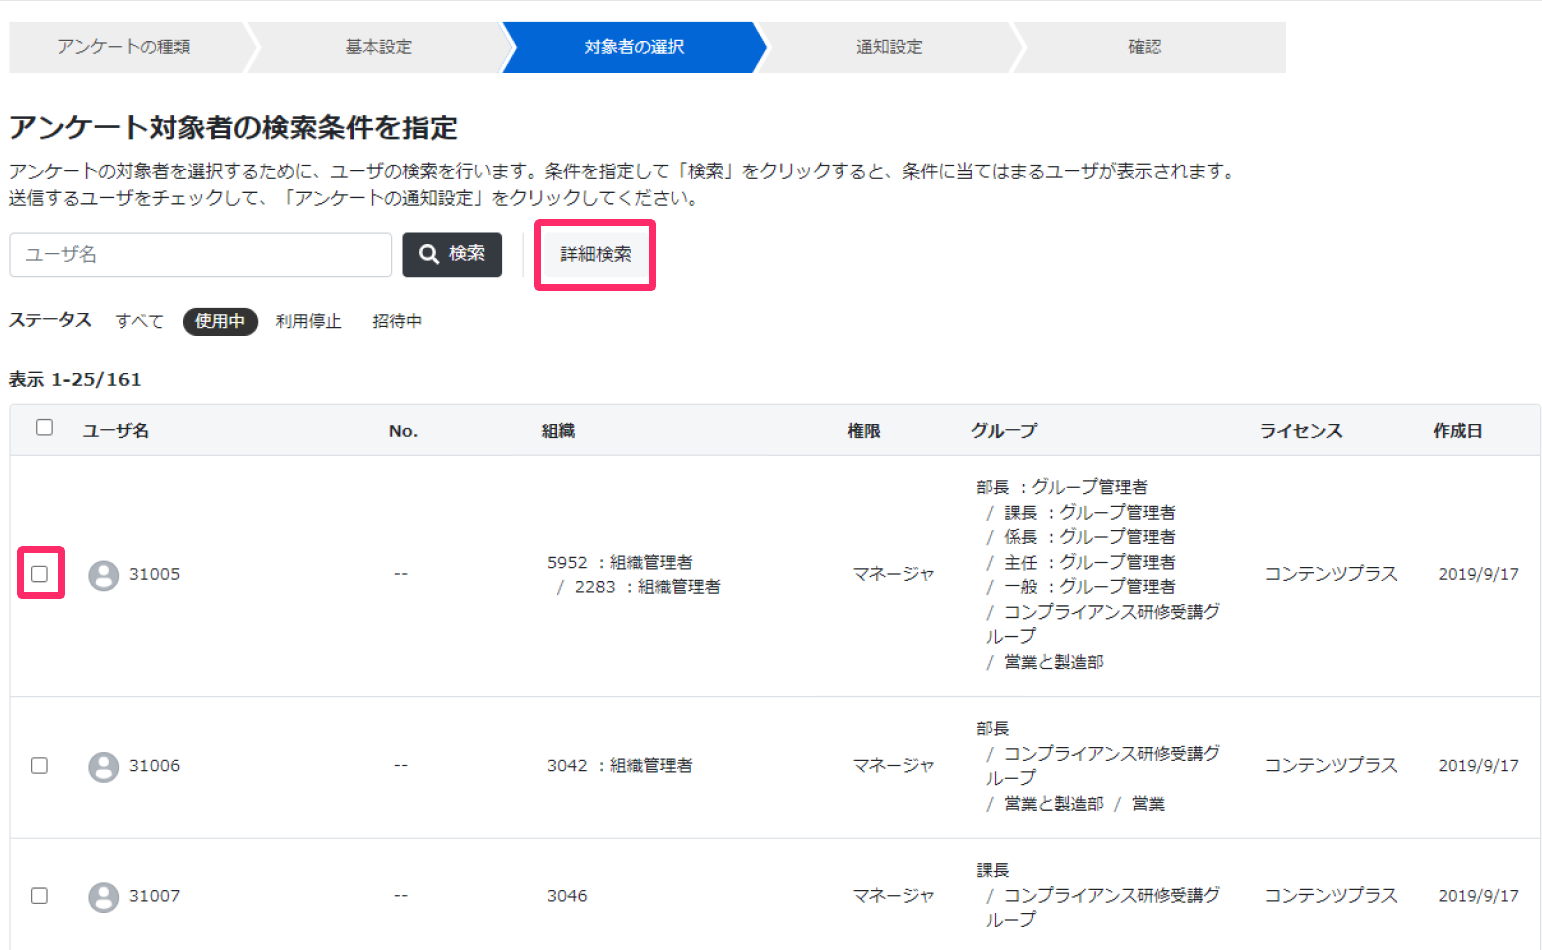Screen dimensions: 1542x950
Task: Click 2283 ：組織管理者 organization text
Action: 647,587
